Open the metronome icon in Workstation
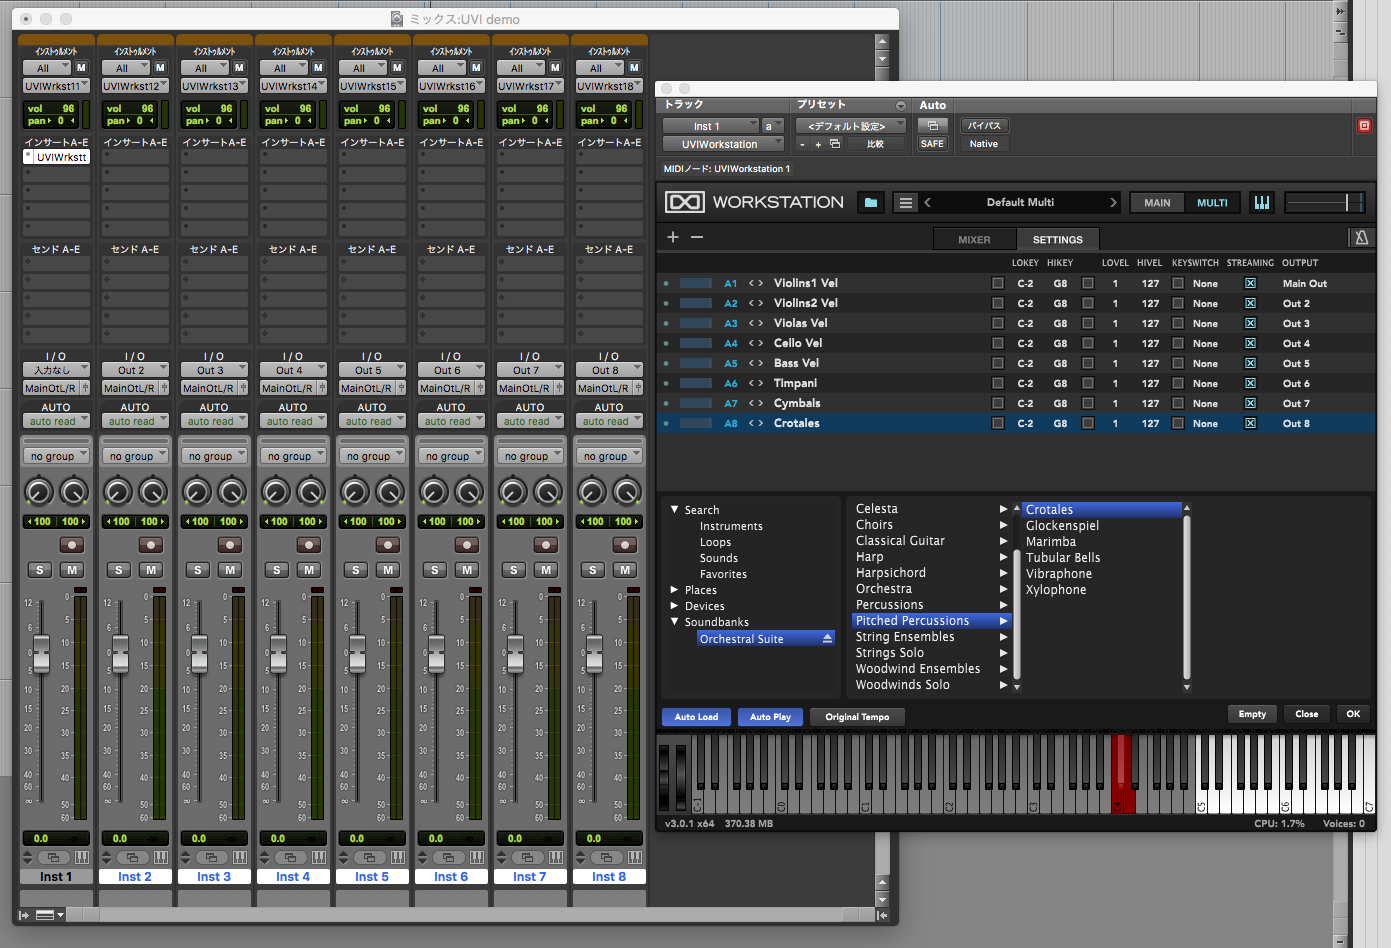 1361,238
